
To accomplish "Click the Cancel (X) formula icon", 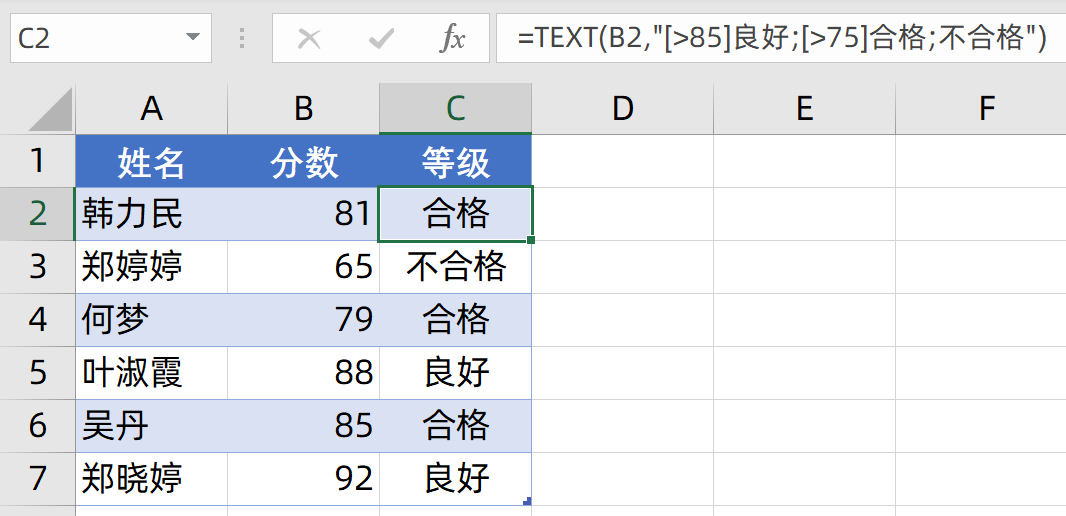I will click(309, 39).
